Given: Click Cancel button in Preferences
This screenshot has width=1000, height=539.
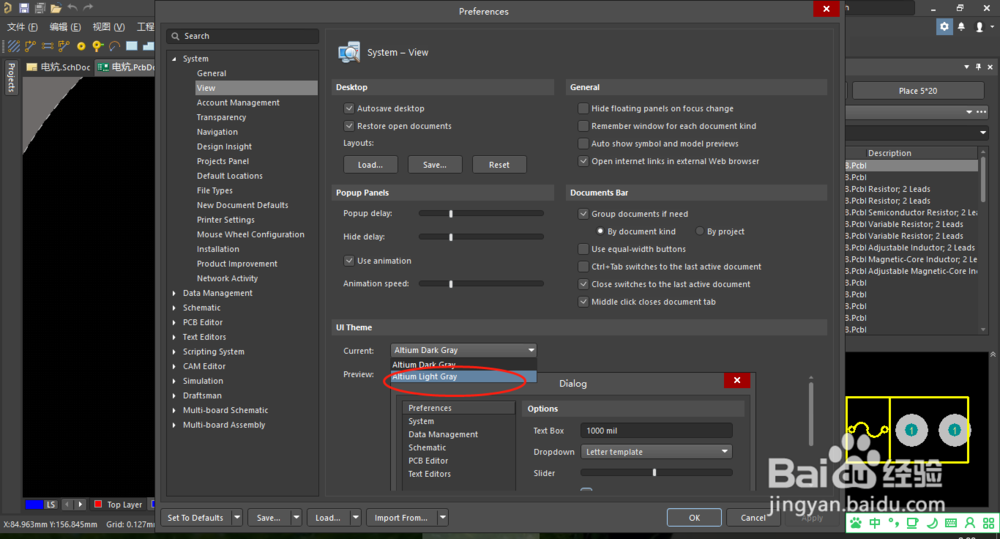Looking at the screenshot, I should pyautogui.click(x=753, y=517).
